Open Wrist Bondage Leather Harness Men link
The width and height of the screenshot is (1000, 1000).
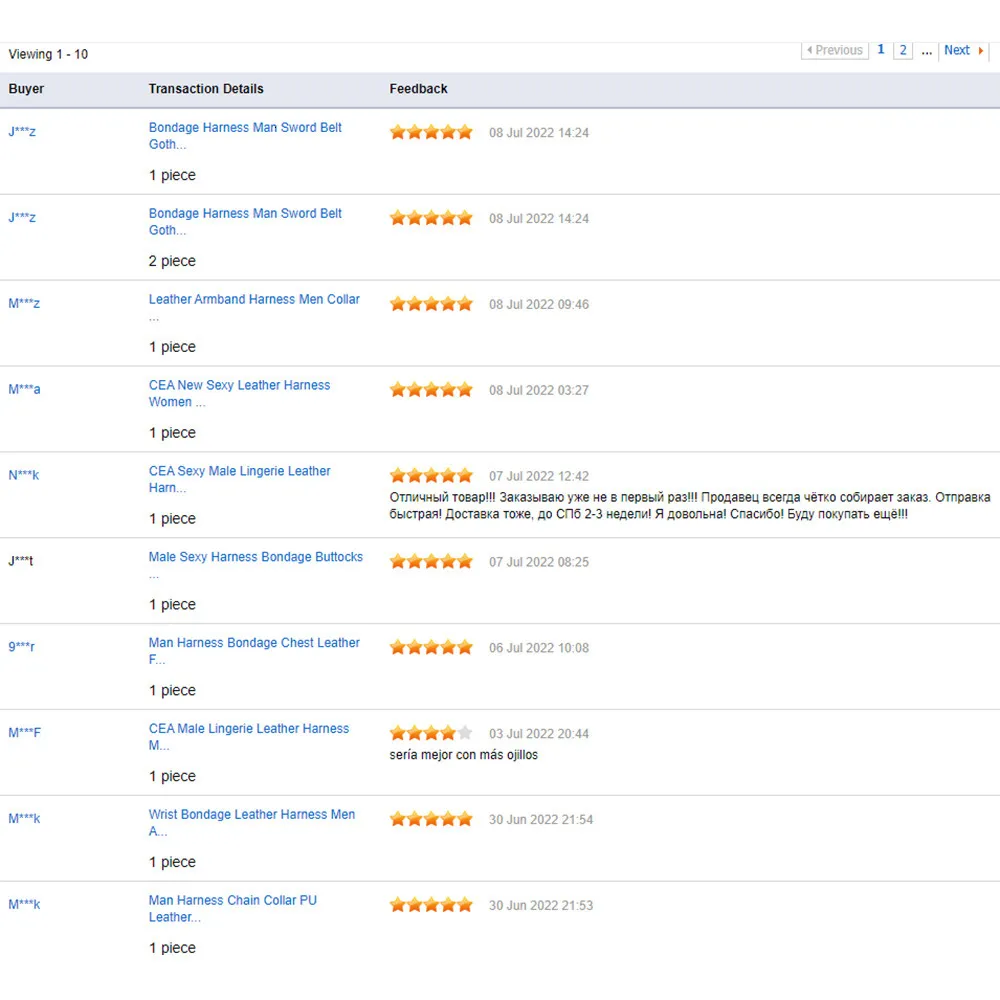[251, 815]
